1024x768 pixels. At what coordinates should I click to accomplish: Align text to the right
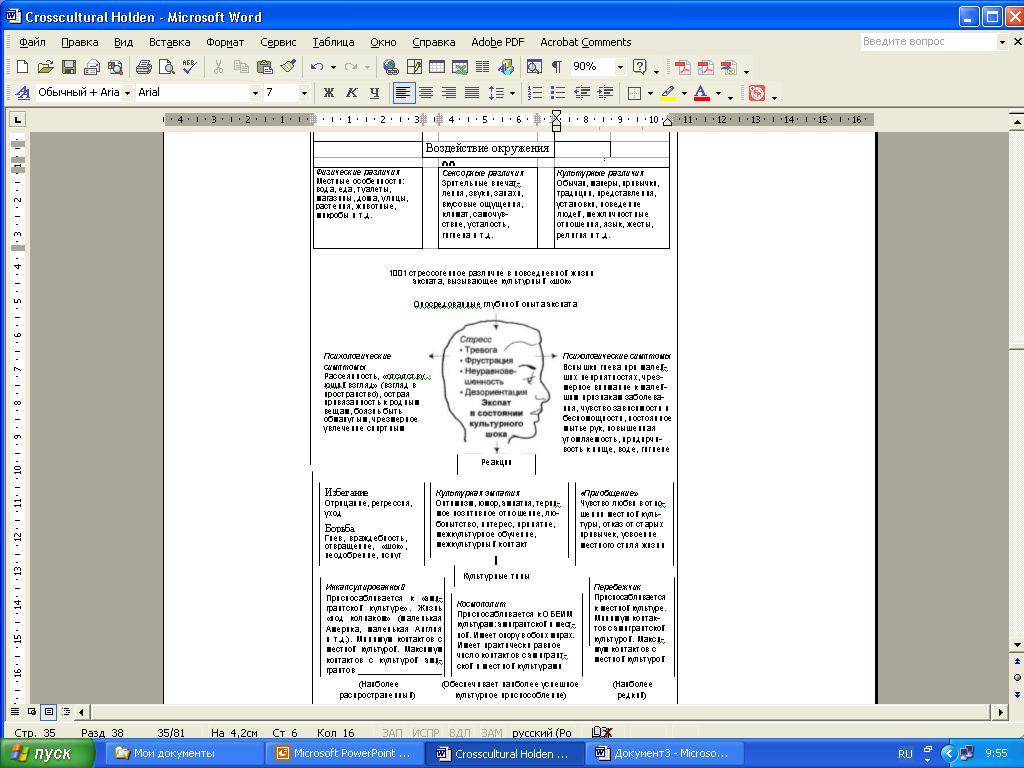point(449,93)
